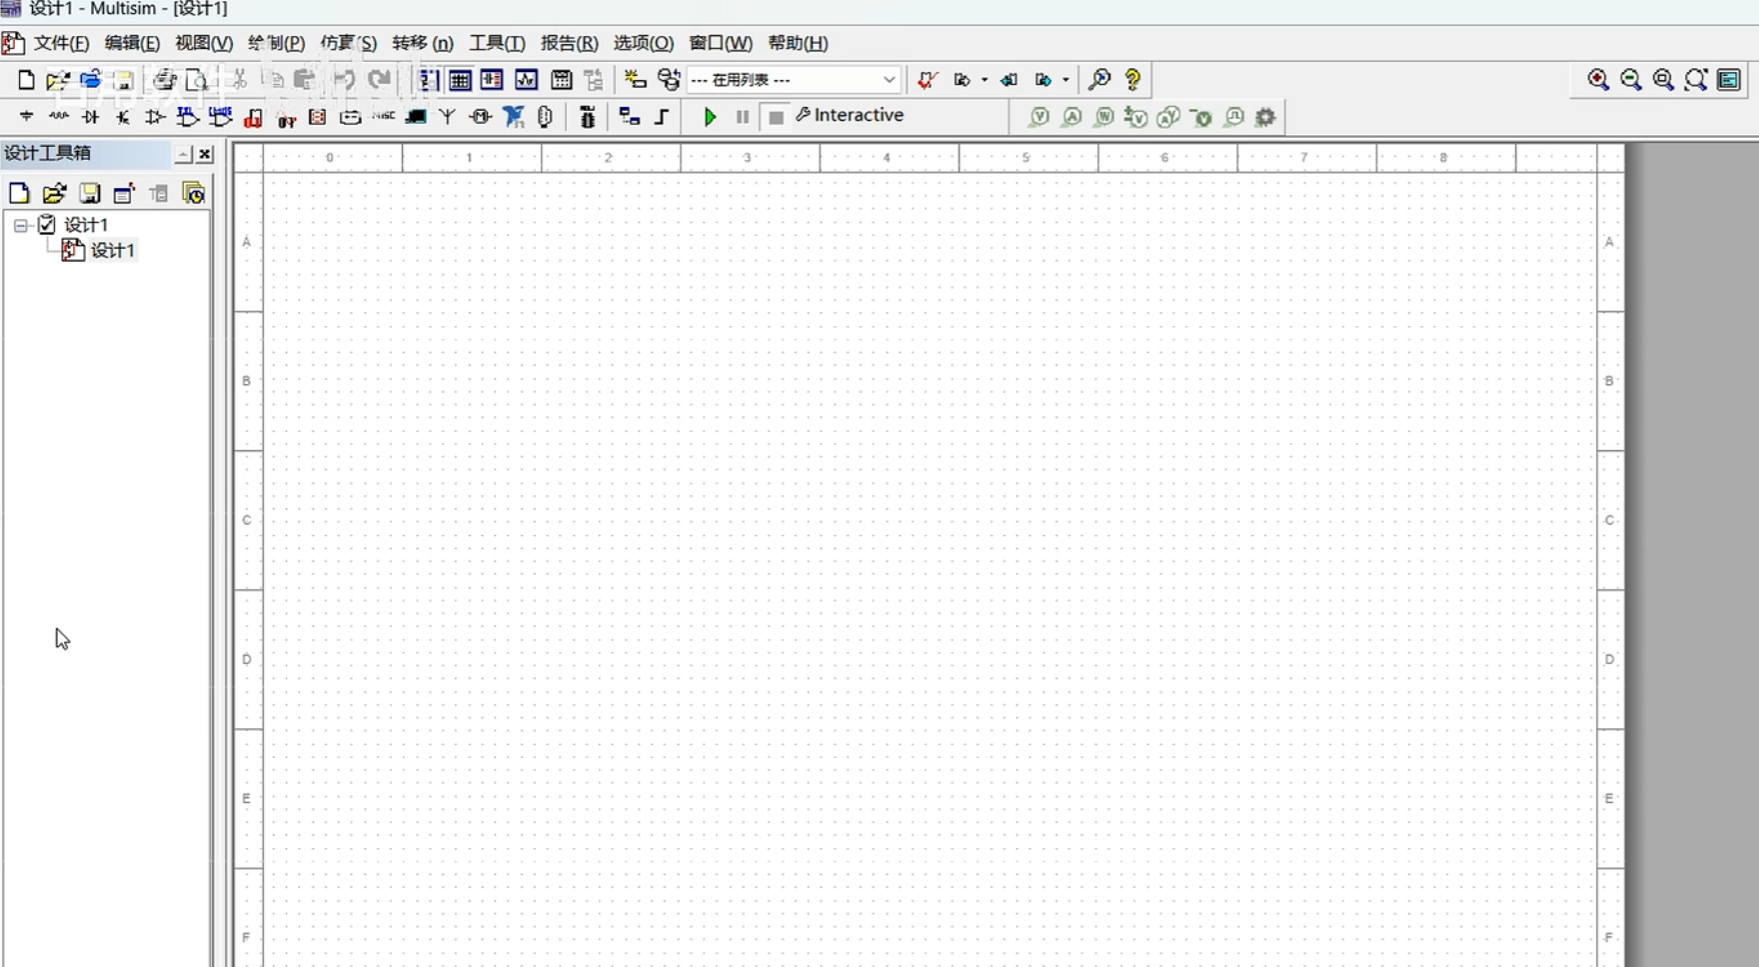Close the 设计工具箱 panel
Screen dimensions: 1759x967
(x=205, y=154)
